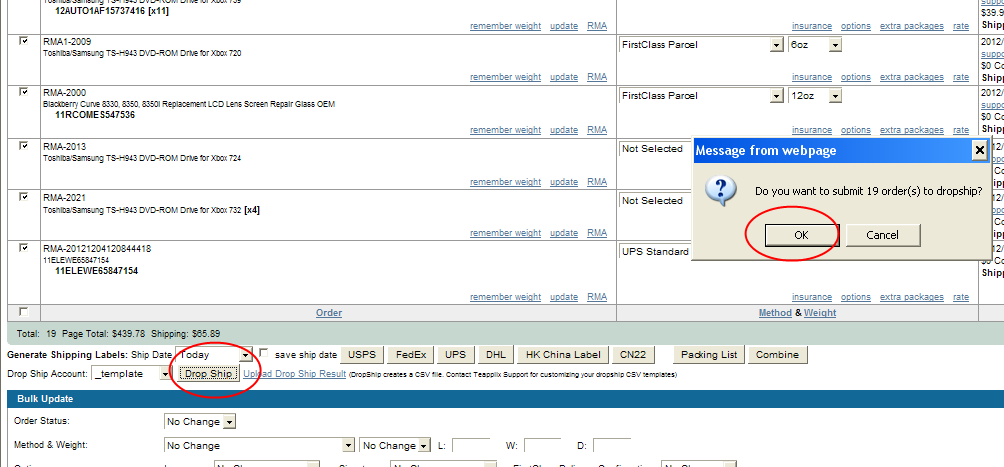
Task: Click rate link for RMA-2000
Action: tap(961, 130)
